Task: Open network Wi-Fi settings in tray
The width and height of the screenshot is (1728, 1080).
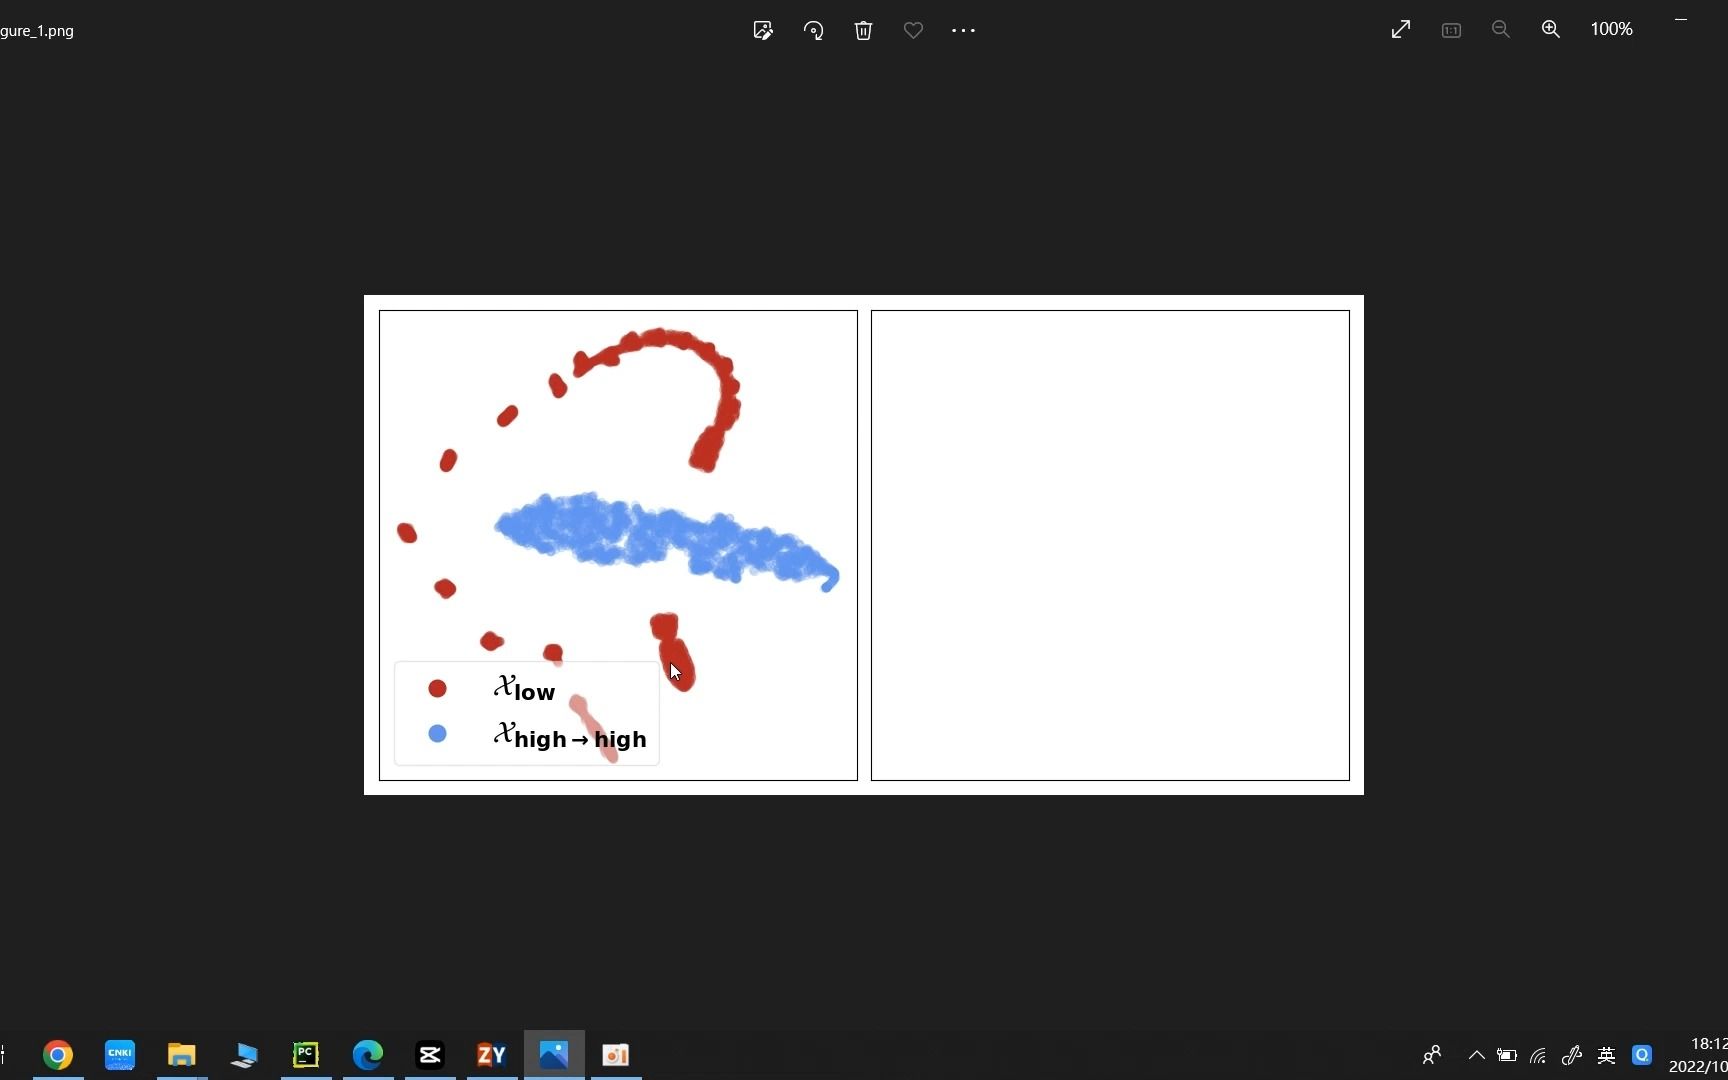Action: 1539,1055
